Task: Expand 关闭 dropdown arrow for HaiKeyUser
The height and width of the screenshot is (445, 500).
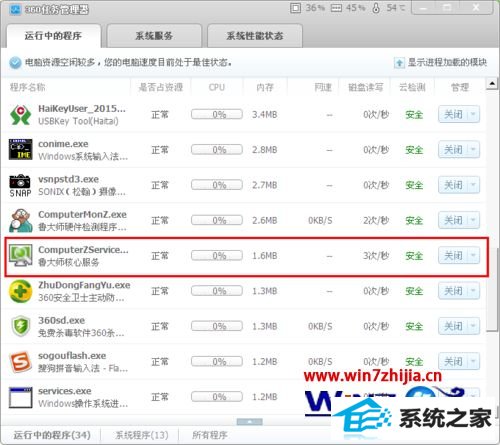Action: [474, 114]
